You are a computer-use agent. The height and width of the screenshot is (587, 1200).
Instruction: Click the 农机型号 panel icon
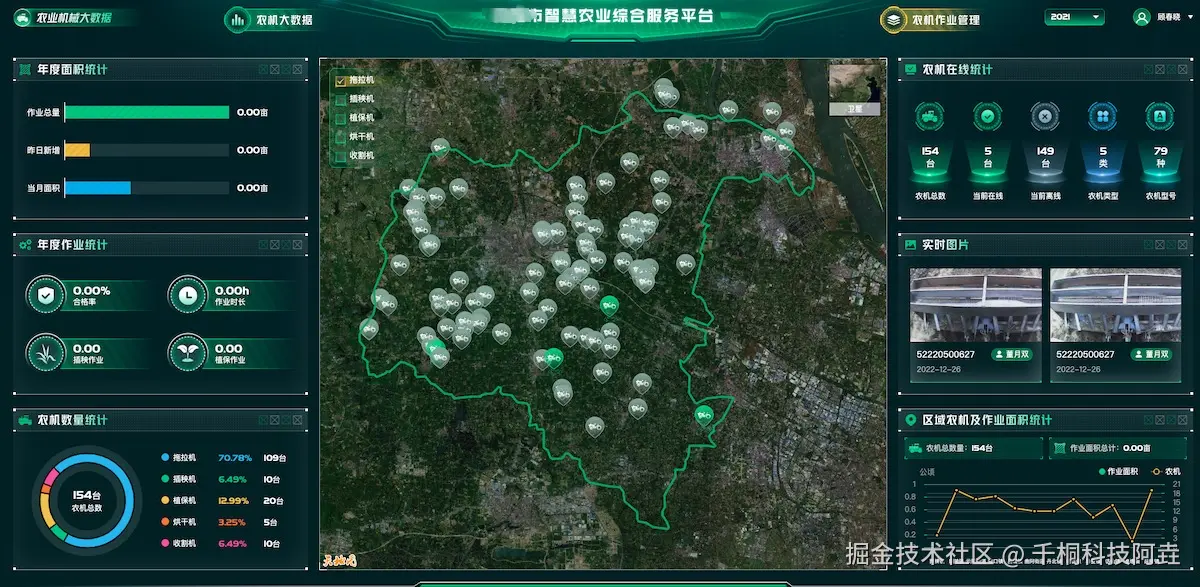pos(1160,118)
